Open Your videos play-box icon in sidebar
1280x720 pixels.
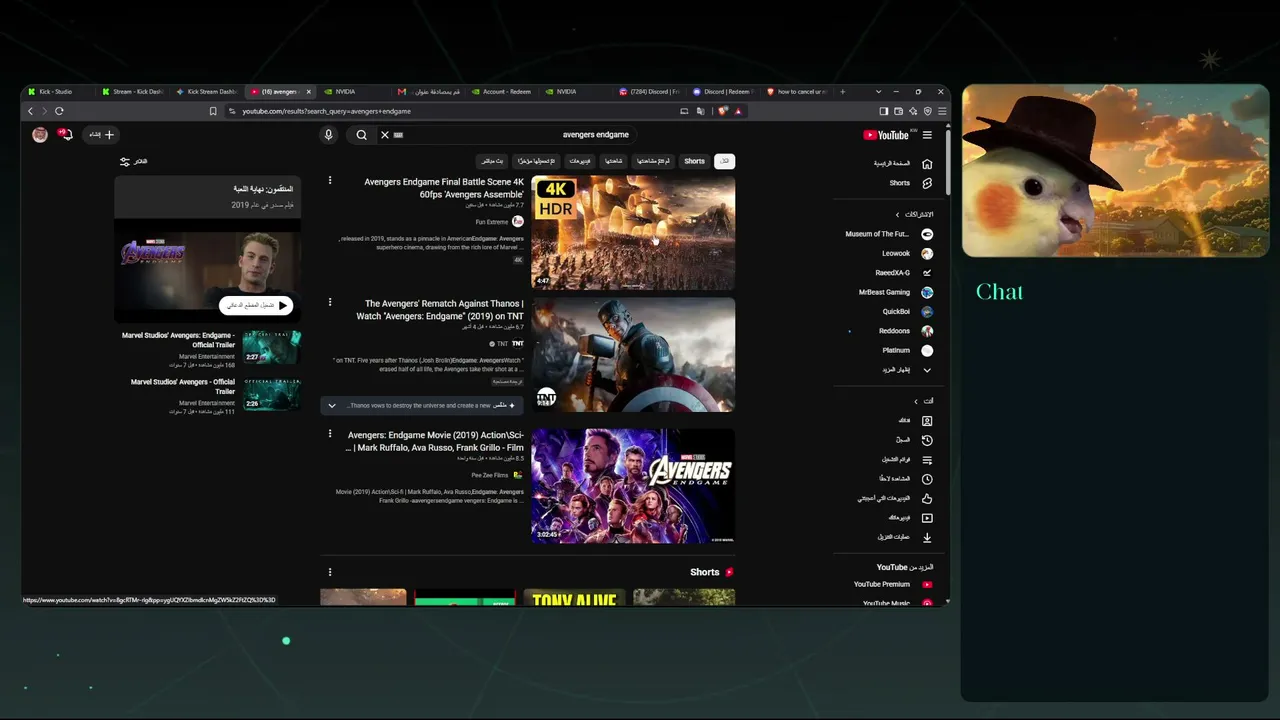[x=927, y=518]
